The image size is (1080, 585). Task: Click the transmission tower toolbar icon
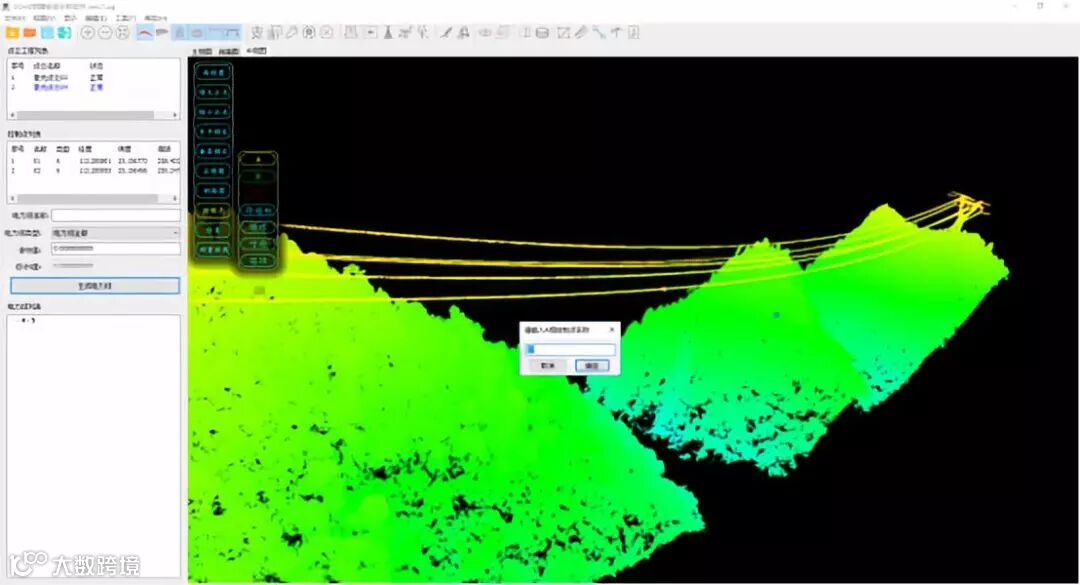pos(388,32)
